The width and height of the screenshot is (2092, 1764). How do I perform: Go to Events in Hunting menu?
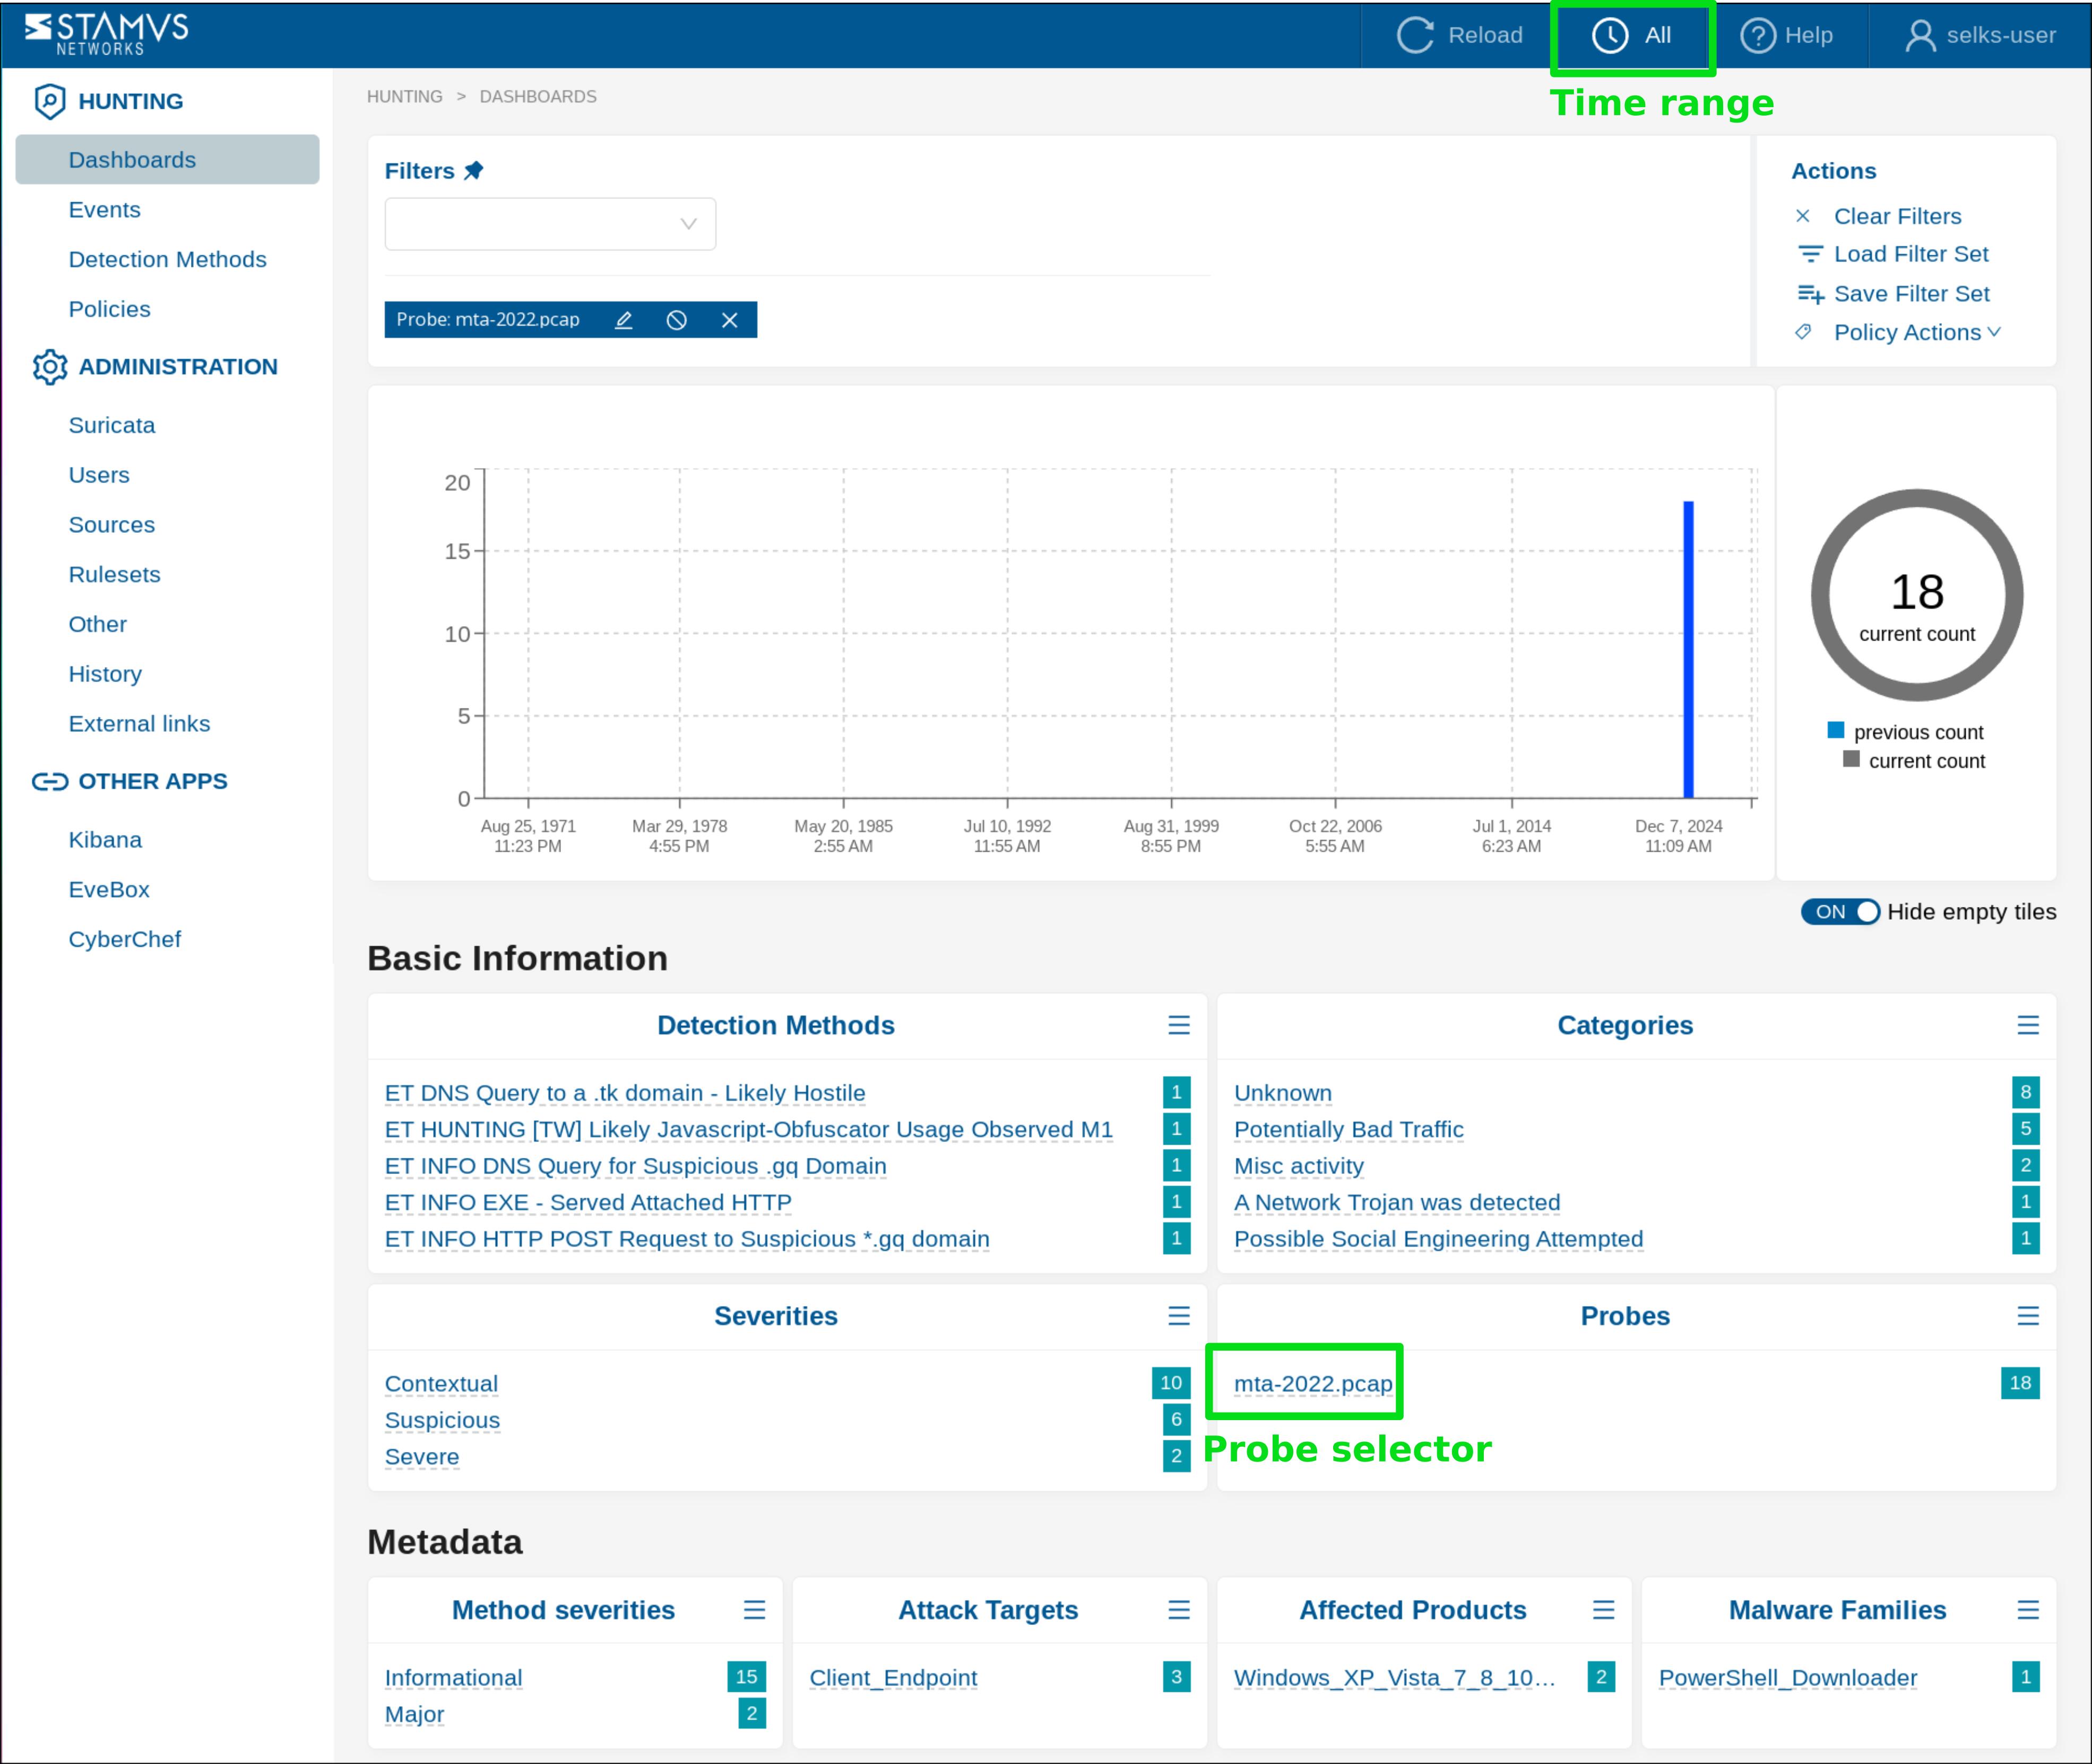[105, 210]
